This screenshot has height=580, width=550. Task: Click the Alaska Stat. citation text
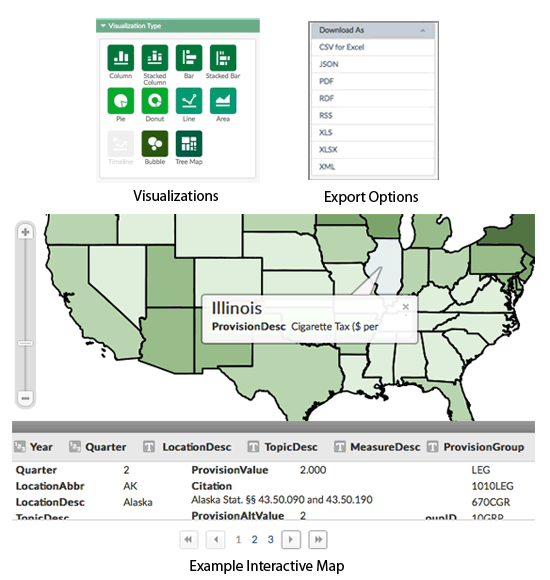coord(282,500)
